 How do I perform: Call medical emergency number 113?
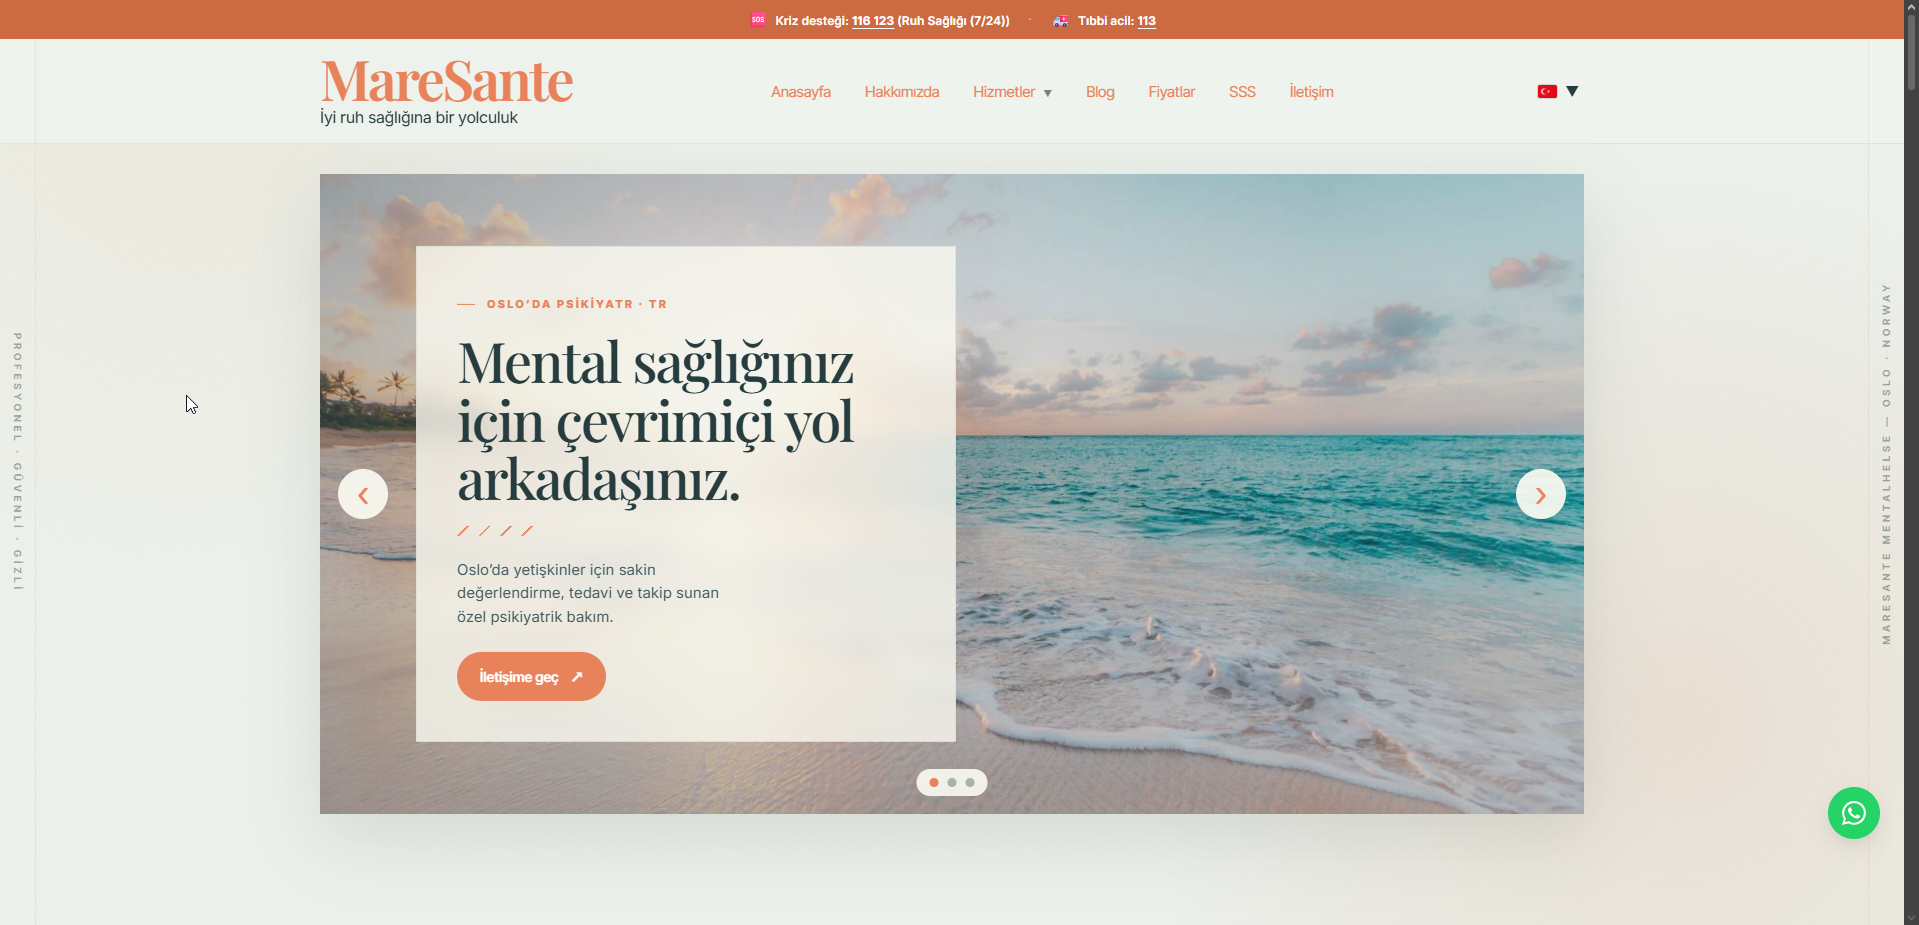pyautogui.click(x=1146, y=21)
